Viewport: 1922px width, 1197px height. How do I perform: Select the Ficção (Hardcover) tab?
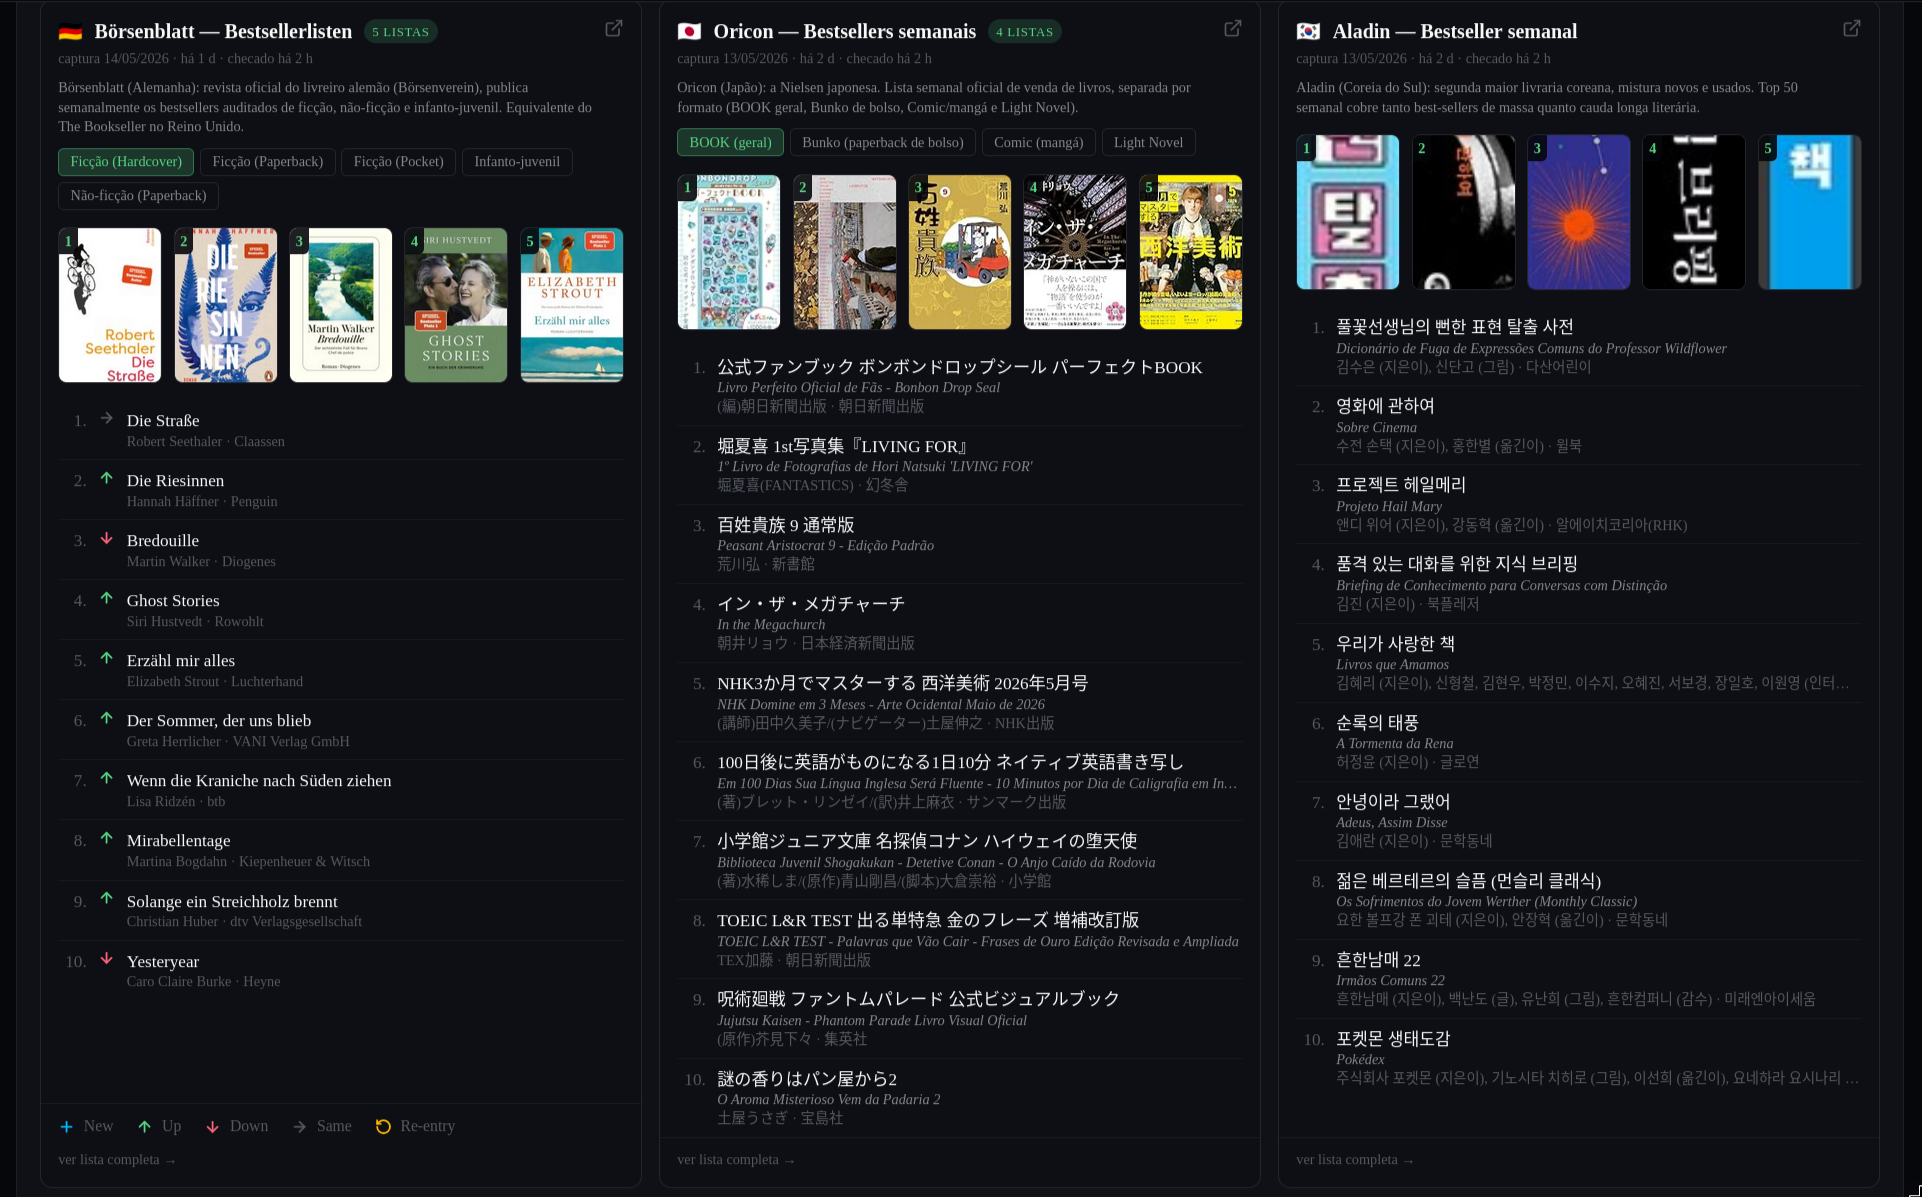coord(126,162)
